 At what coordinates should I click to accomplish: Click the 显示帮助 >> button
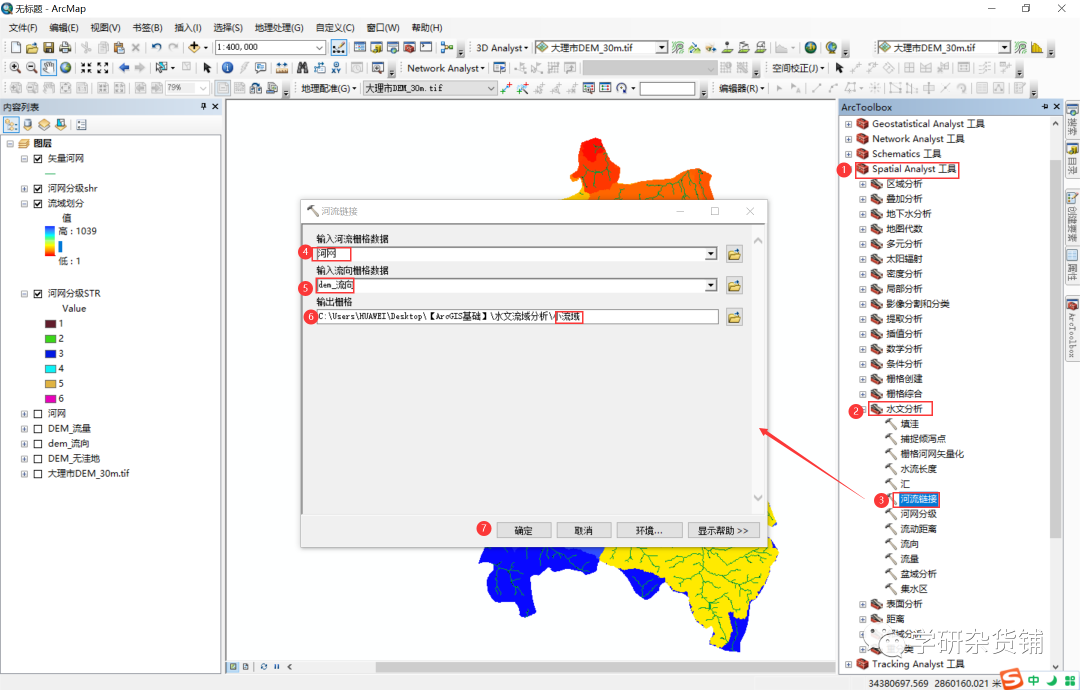(x=723, y=530)
